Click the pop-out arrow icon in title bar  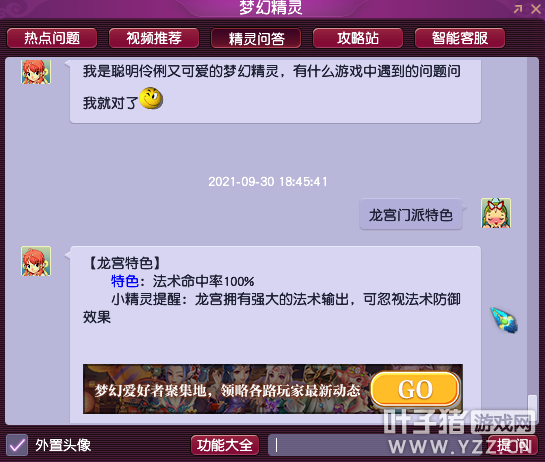(x=518, y=8)
